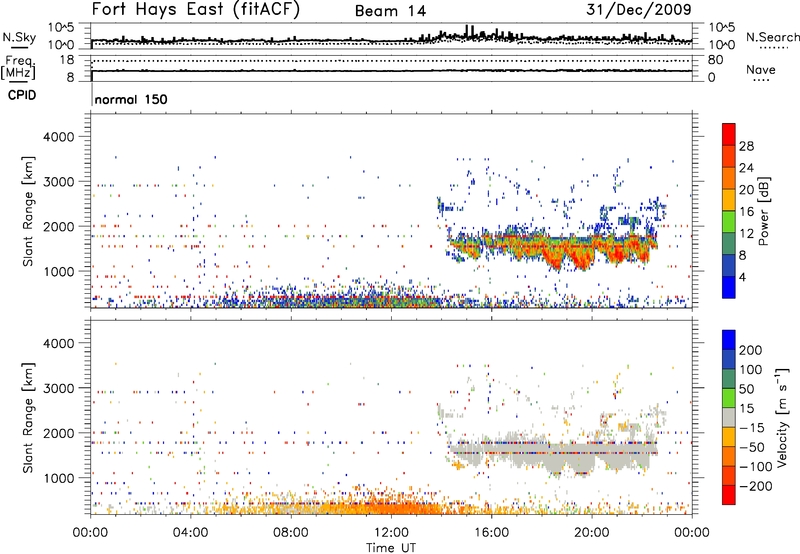Click the "CPID" row label
800x554 pixels.
(22, 95)
